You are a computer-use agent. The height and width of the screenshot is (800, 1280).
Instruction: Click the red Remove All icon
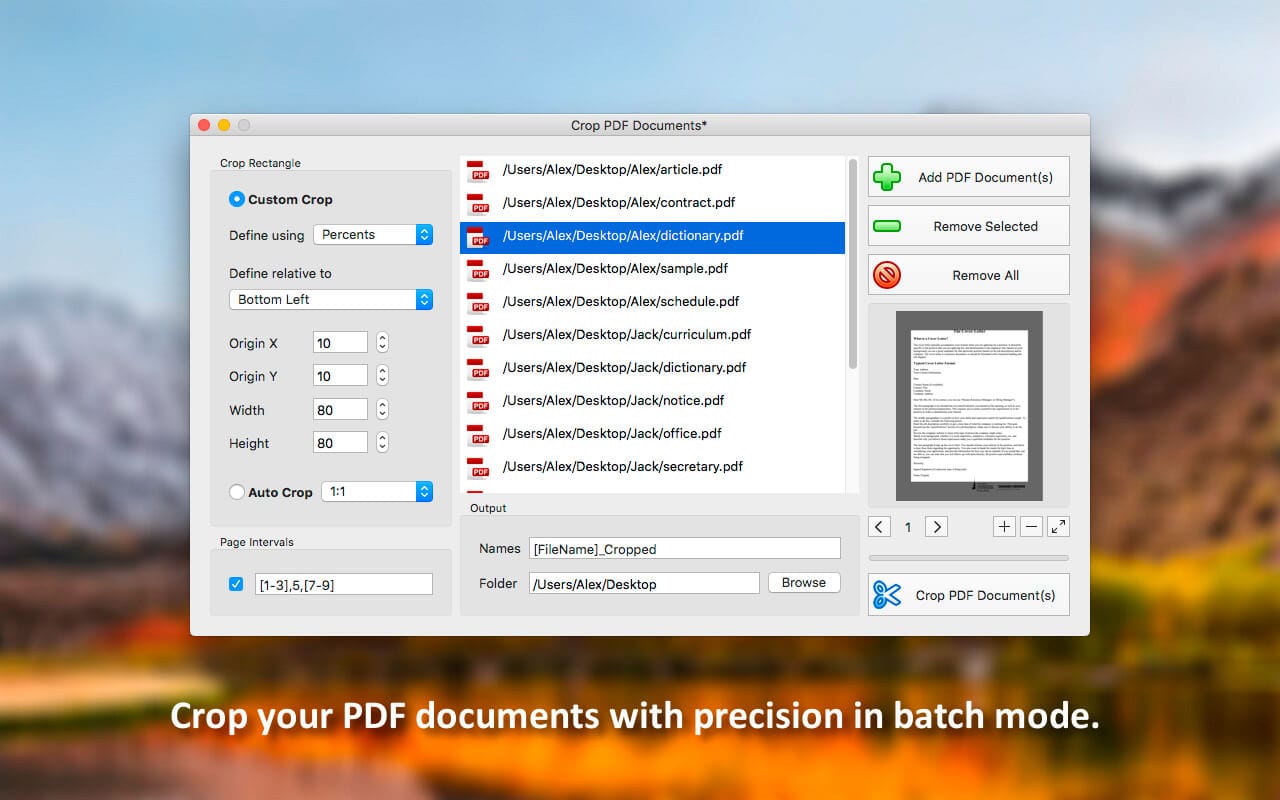(x=887, y=275)
